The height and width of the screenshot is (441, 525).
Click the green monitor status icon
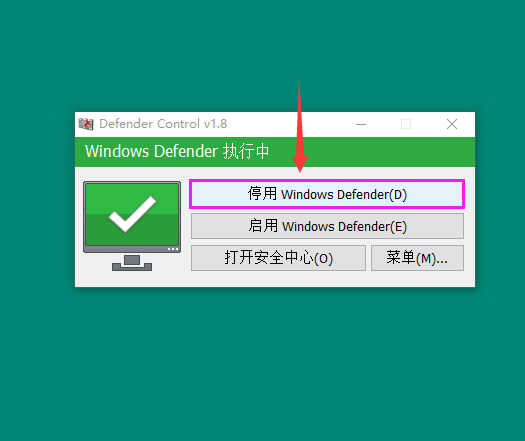click(132, 226)
